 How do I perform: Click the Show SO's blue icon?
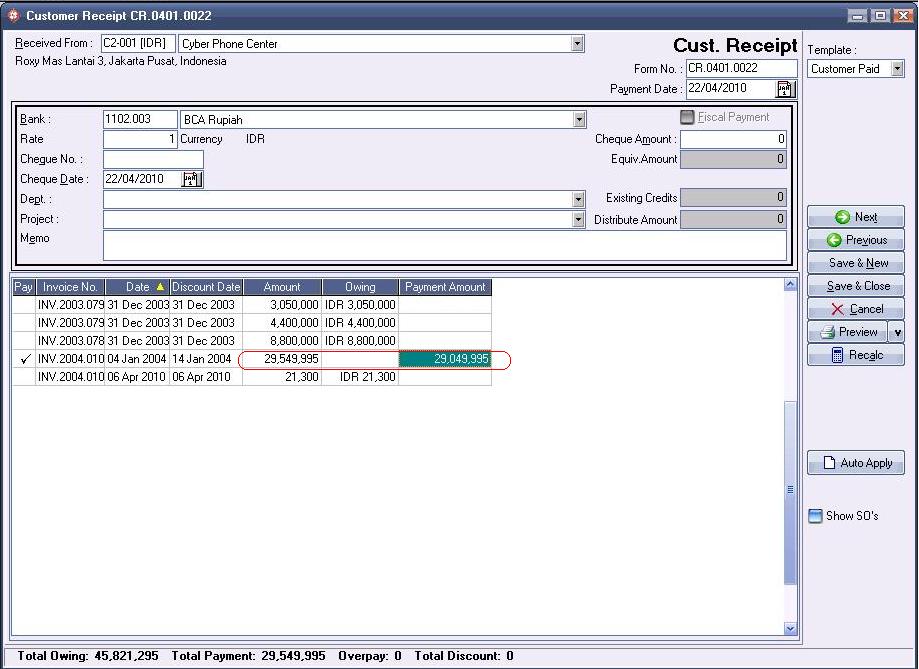[815, 515]
